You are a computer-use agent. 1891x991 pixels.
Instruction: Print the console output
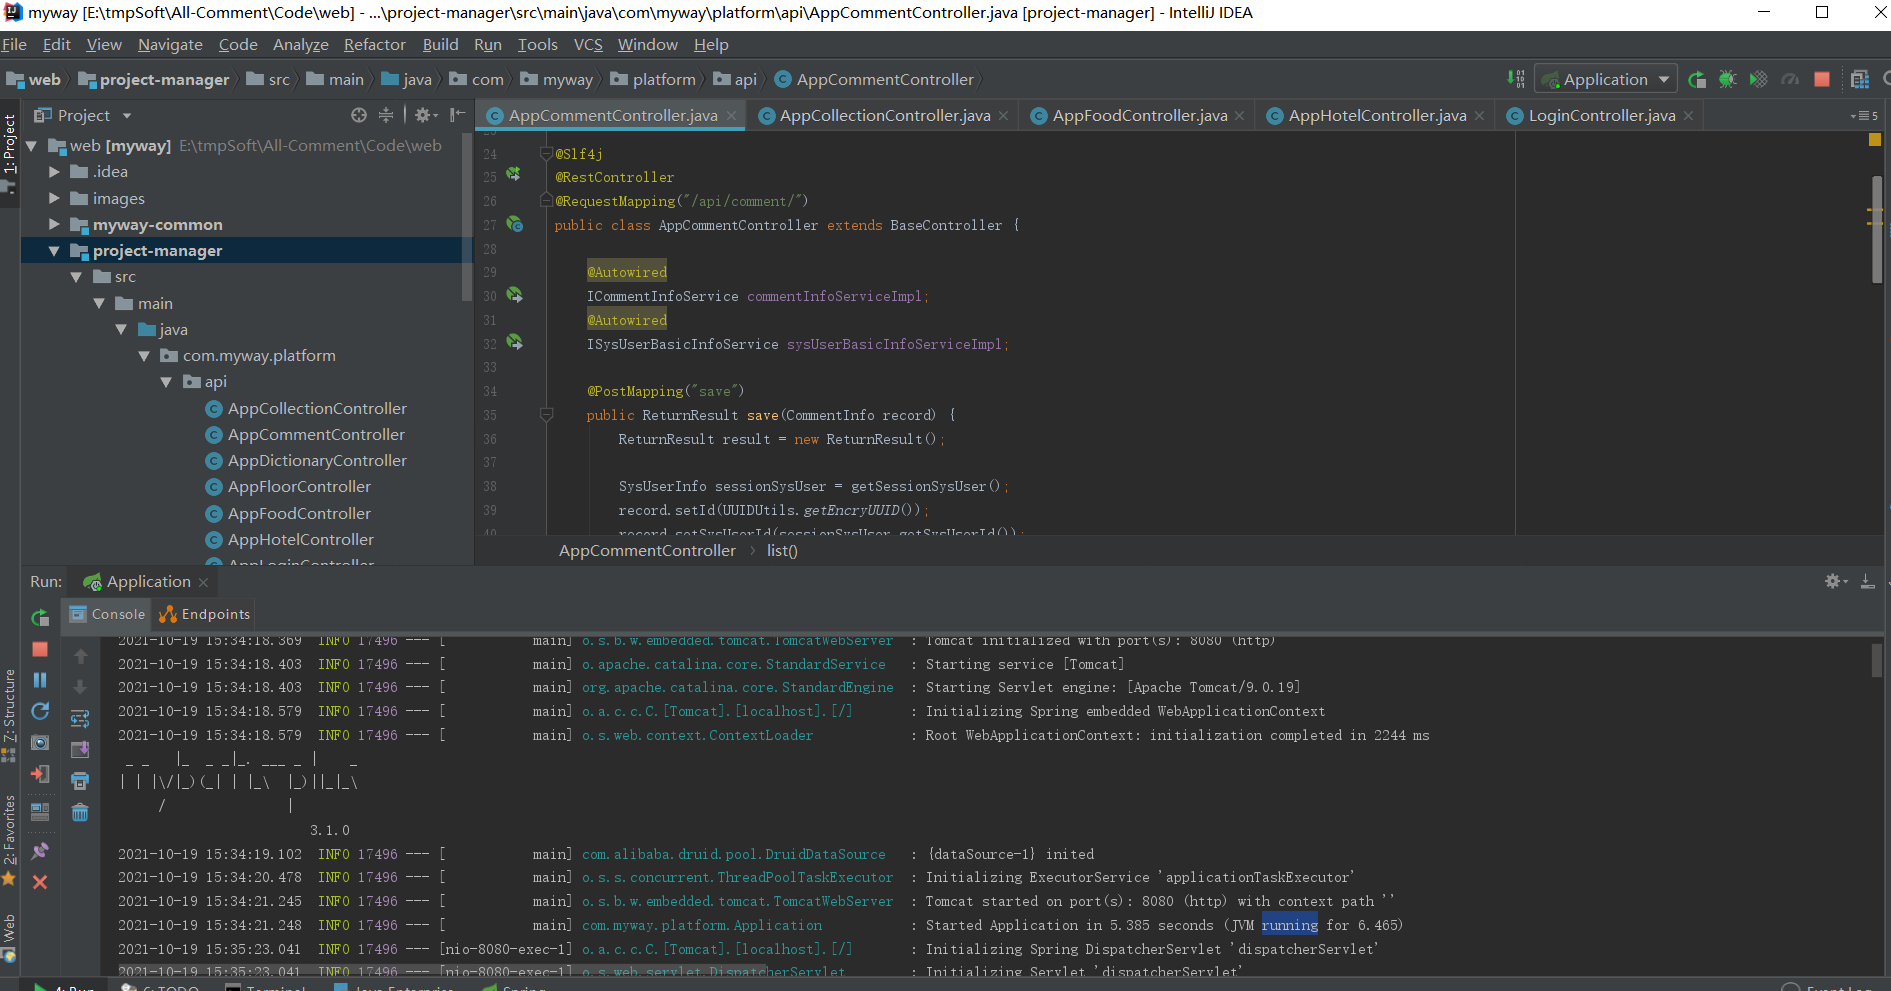tap(80, 780)
